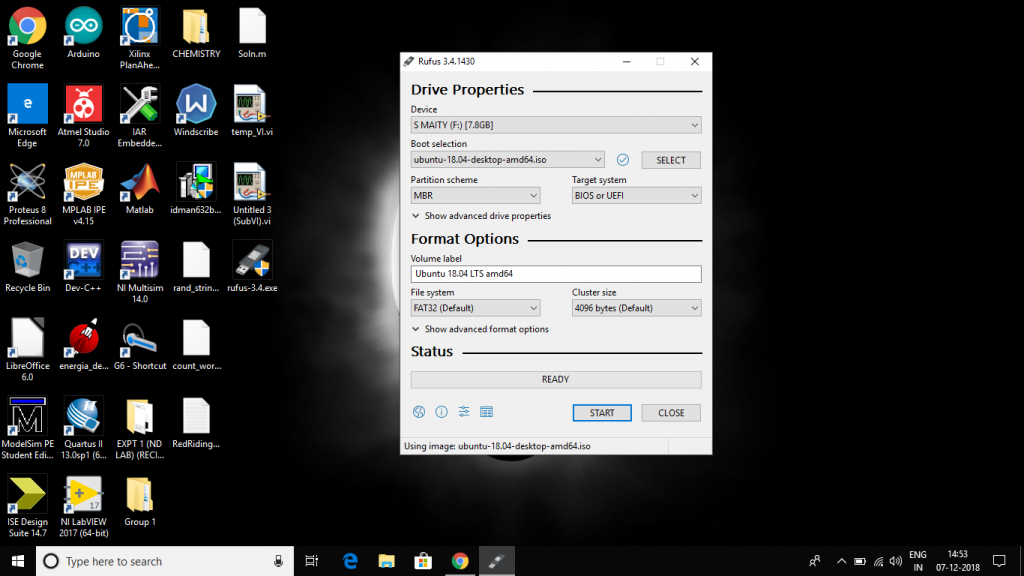
Task: Open the Partition scheme MBR dropdown
Action: point(475,196)
